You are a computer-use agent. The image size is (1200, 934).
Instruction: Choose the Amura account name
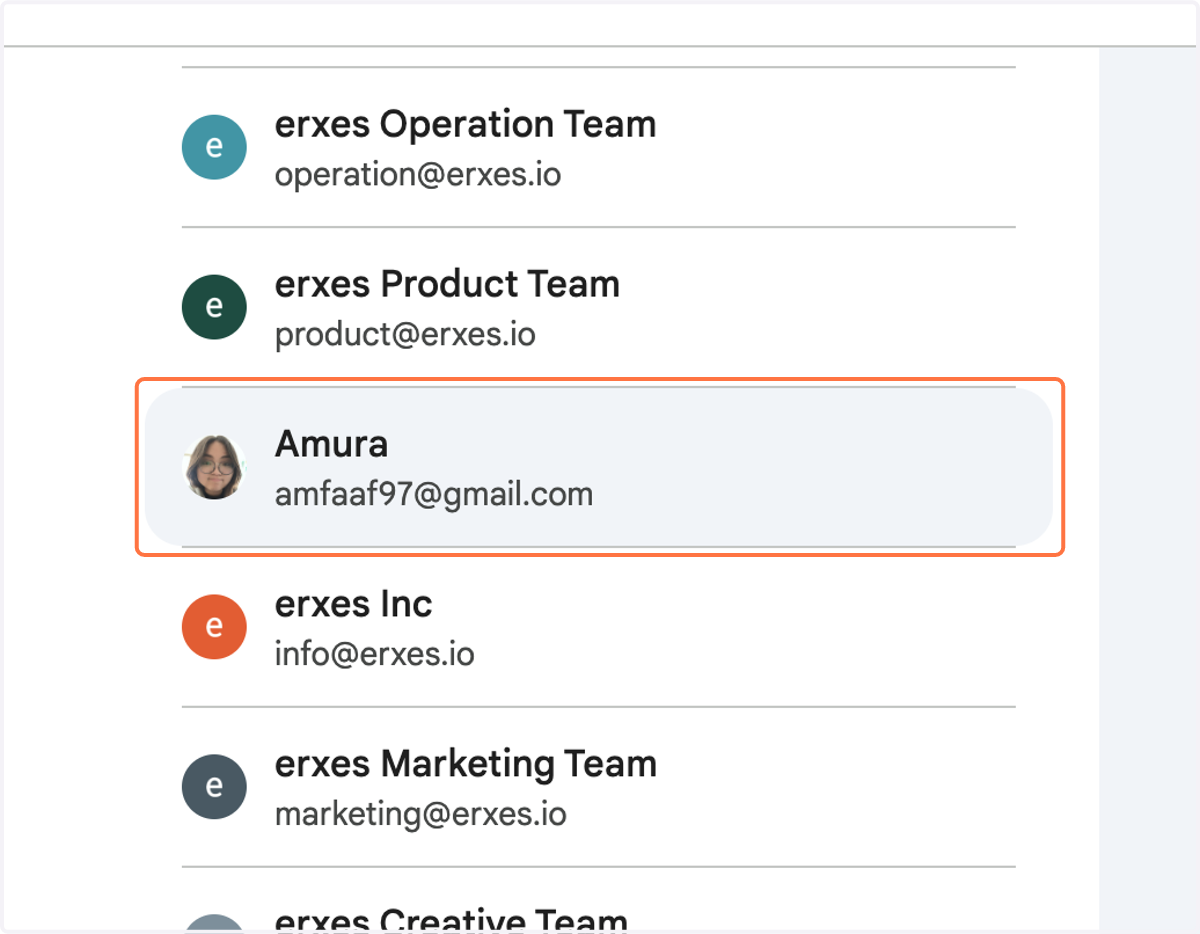click(x=331, y=445)
